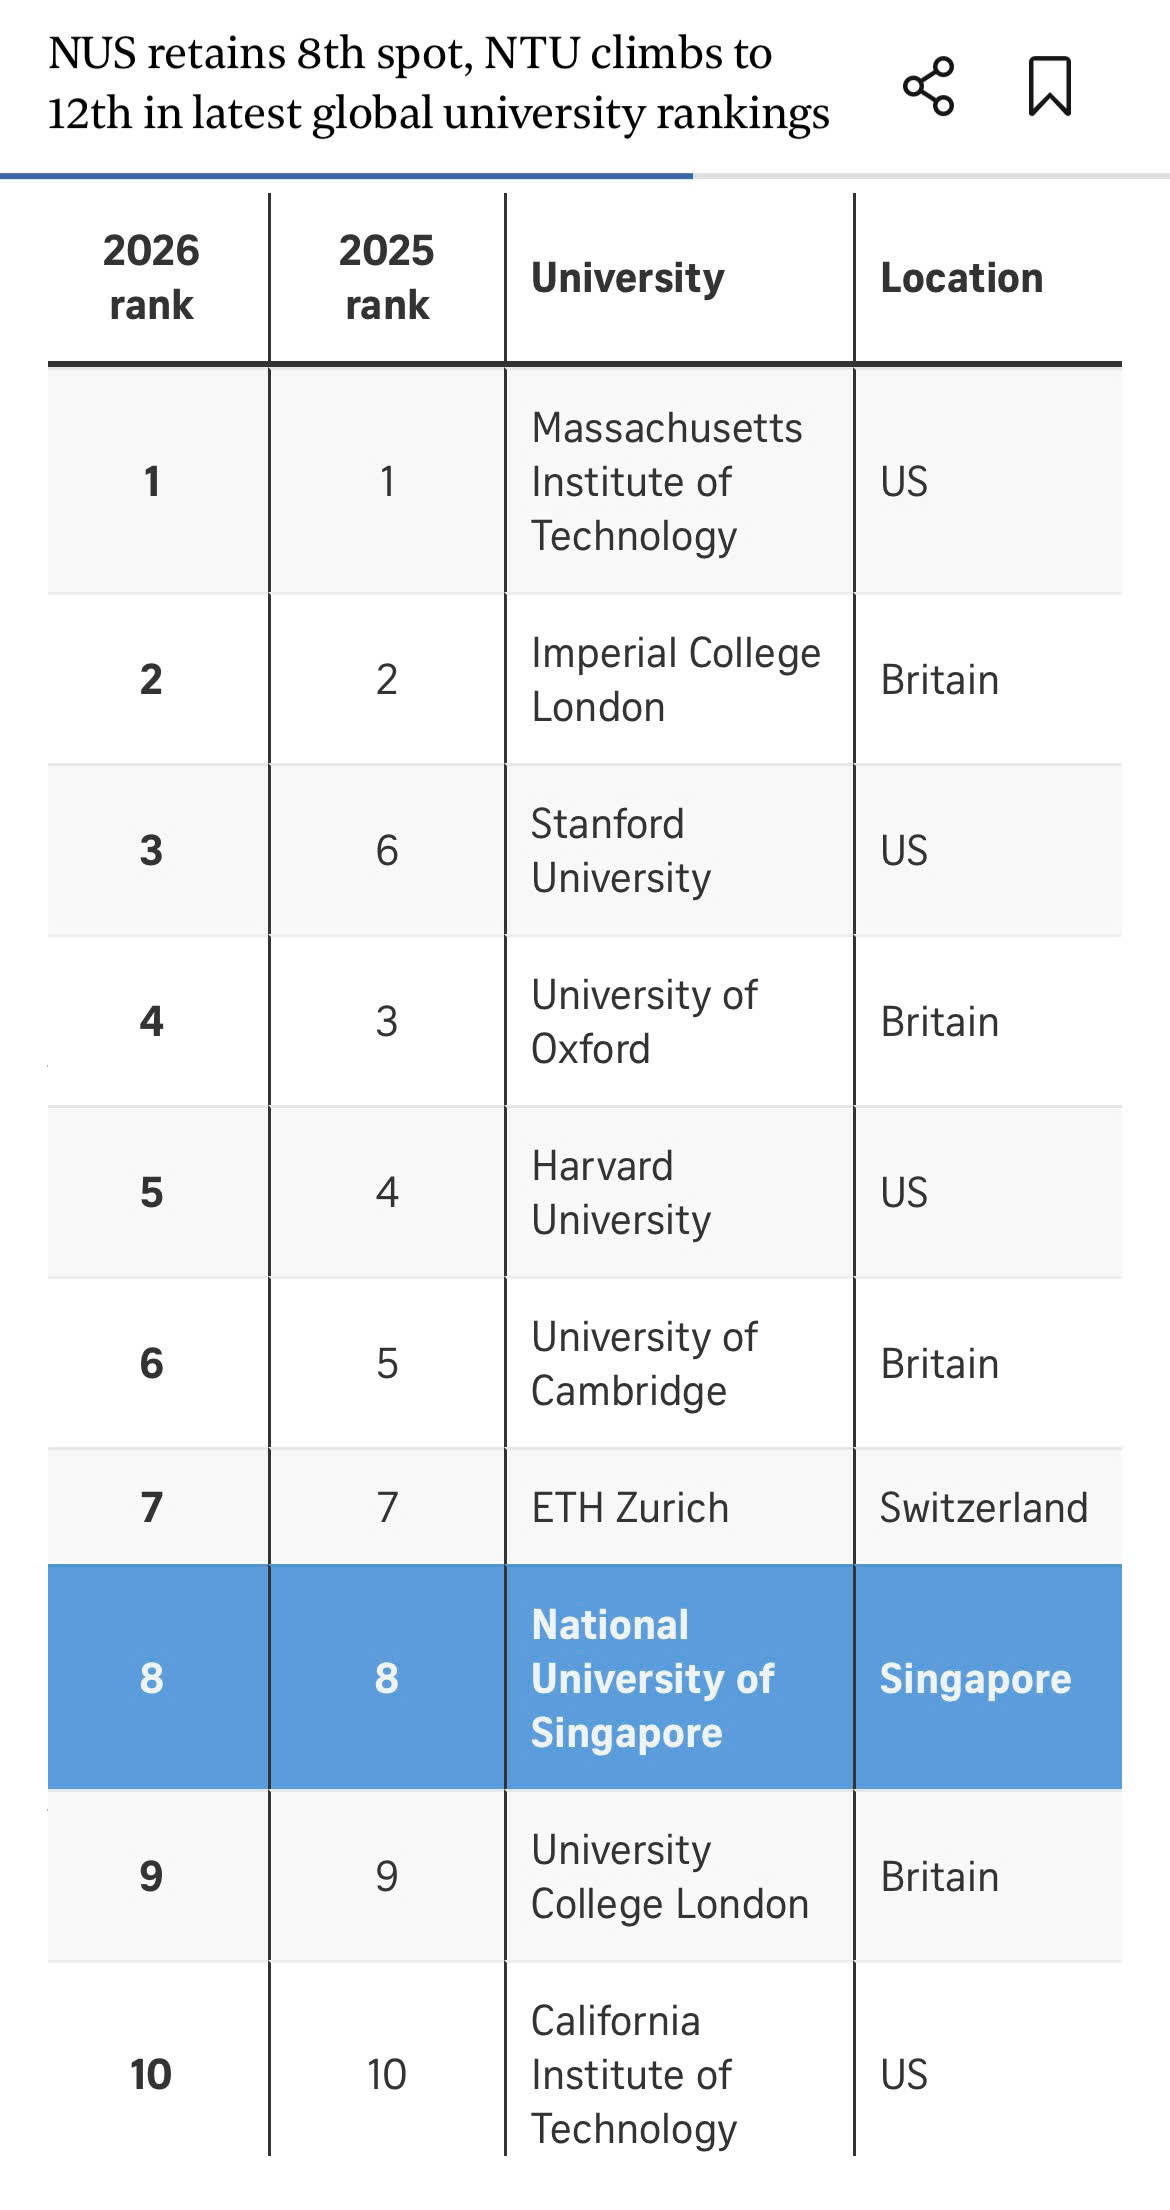Select the ETH Zurich row
The height and width of the screenshot is (2210, 1170).
tap(585, 1506)
